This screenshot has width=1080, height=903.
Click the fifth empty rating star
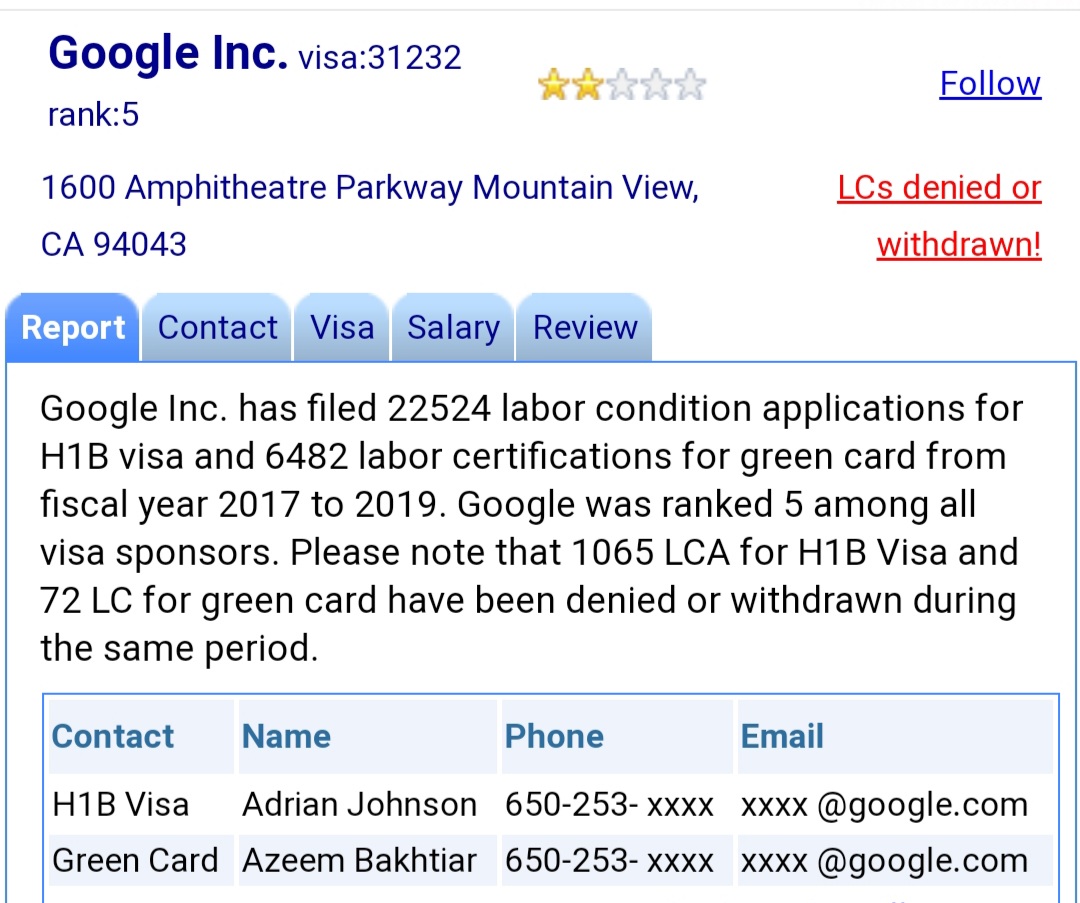pos(689,86)
